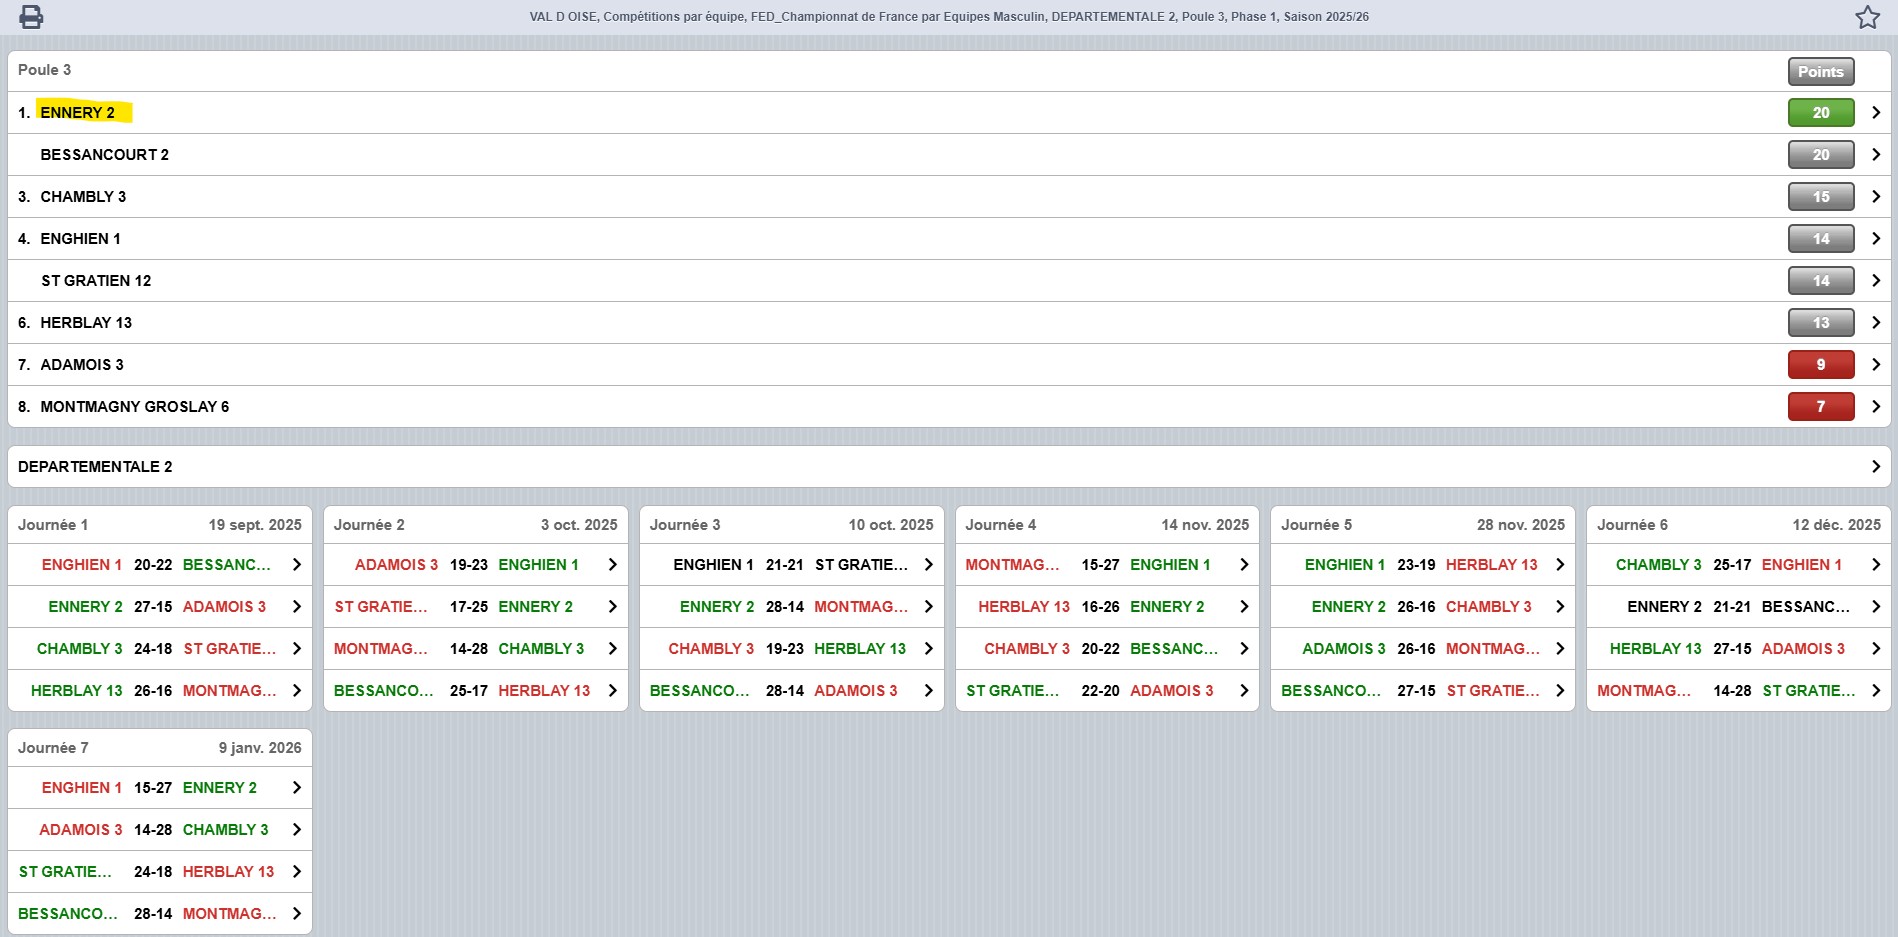1898x937 pixels.
Task: Click the print icon in header
Action: (31, 17)
